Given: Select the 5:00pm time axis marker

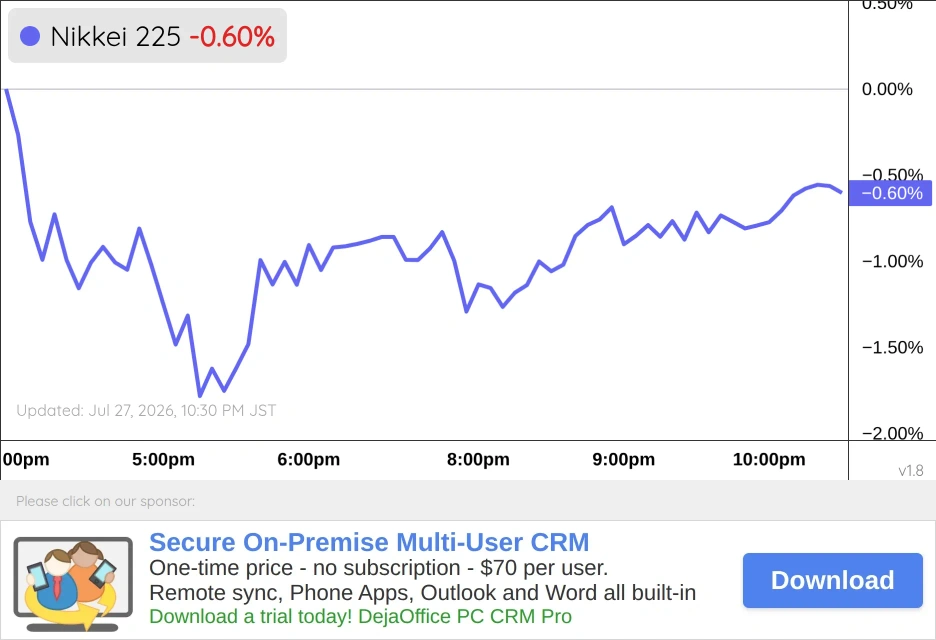Looking at the screenshot, I should [164, 459].
